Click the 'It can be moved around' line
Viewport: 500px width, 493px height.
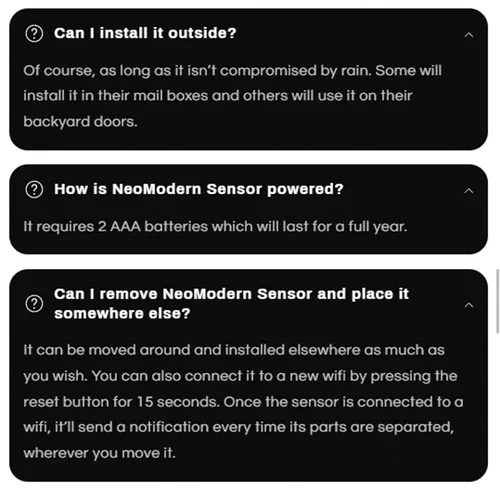(x=234, y=350)
